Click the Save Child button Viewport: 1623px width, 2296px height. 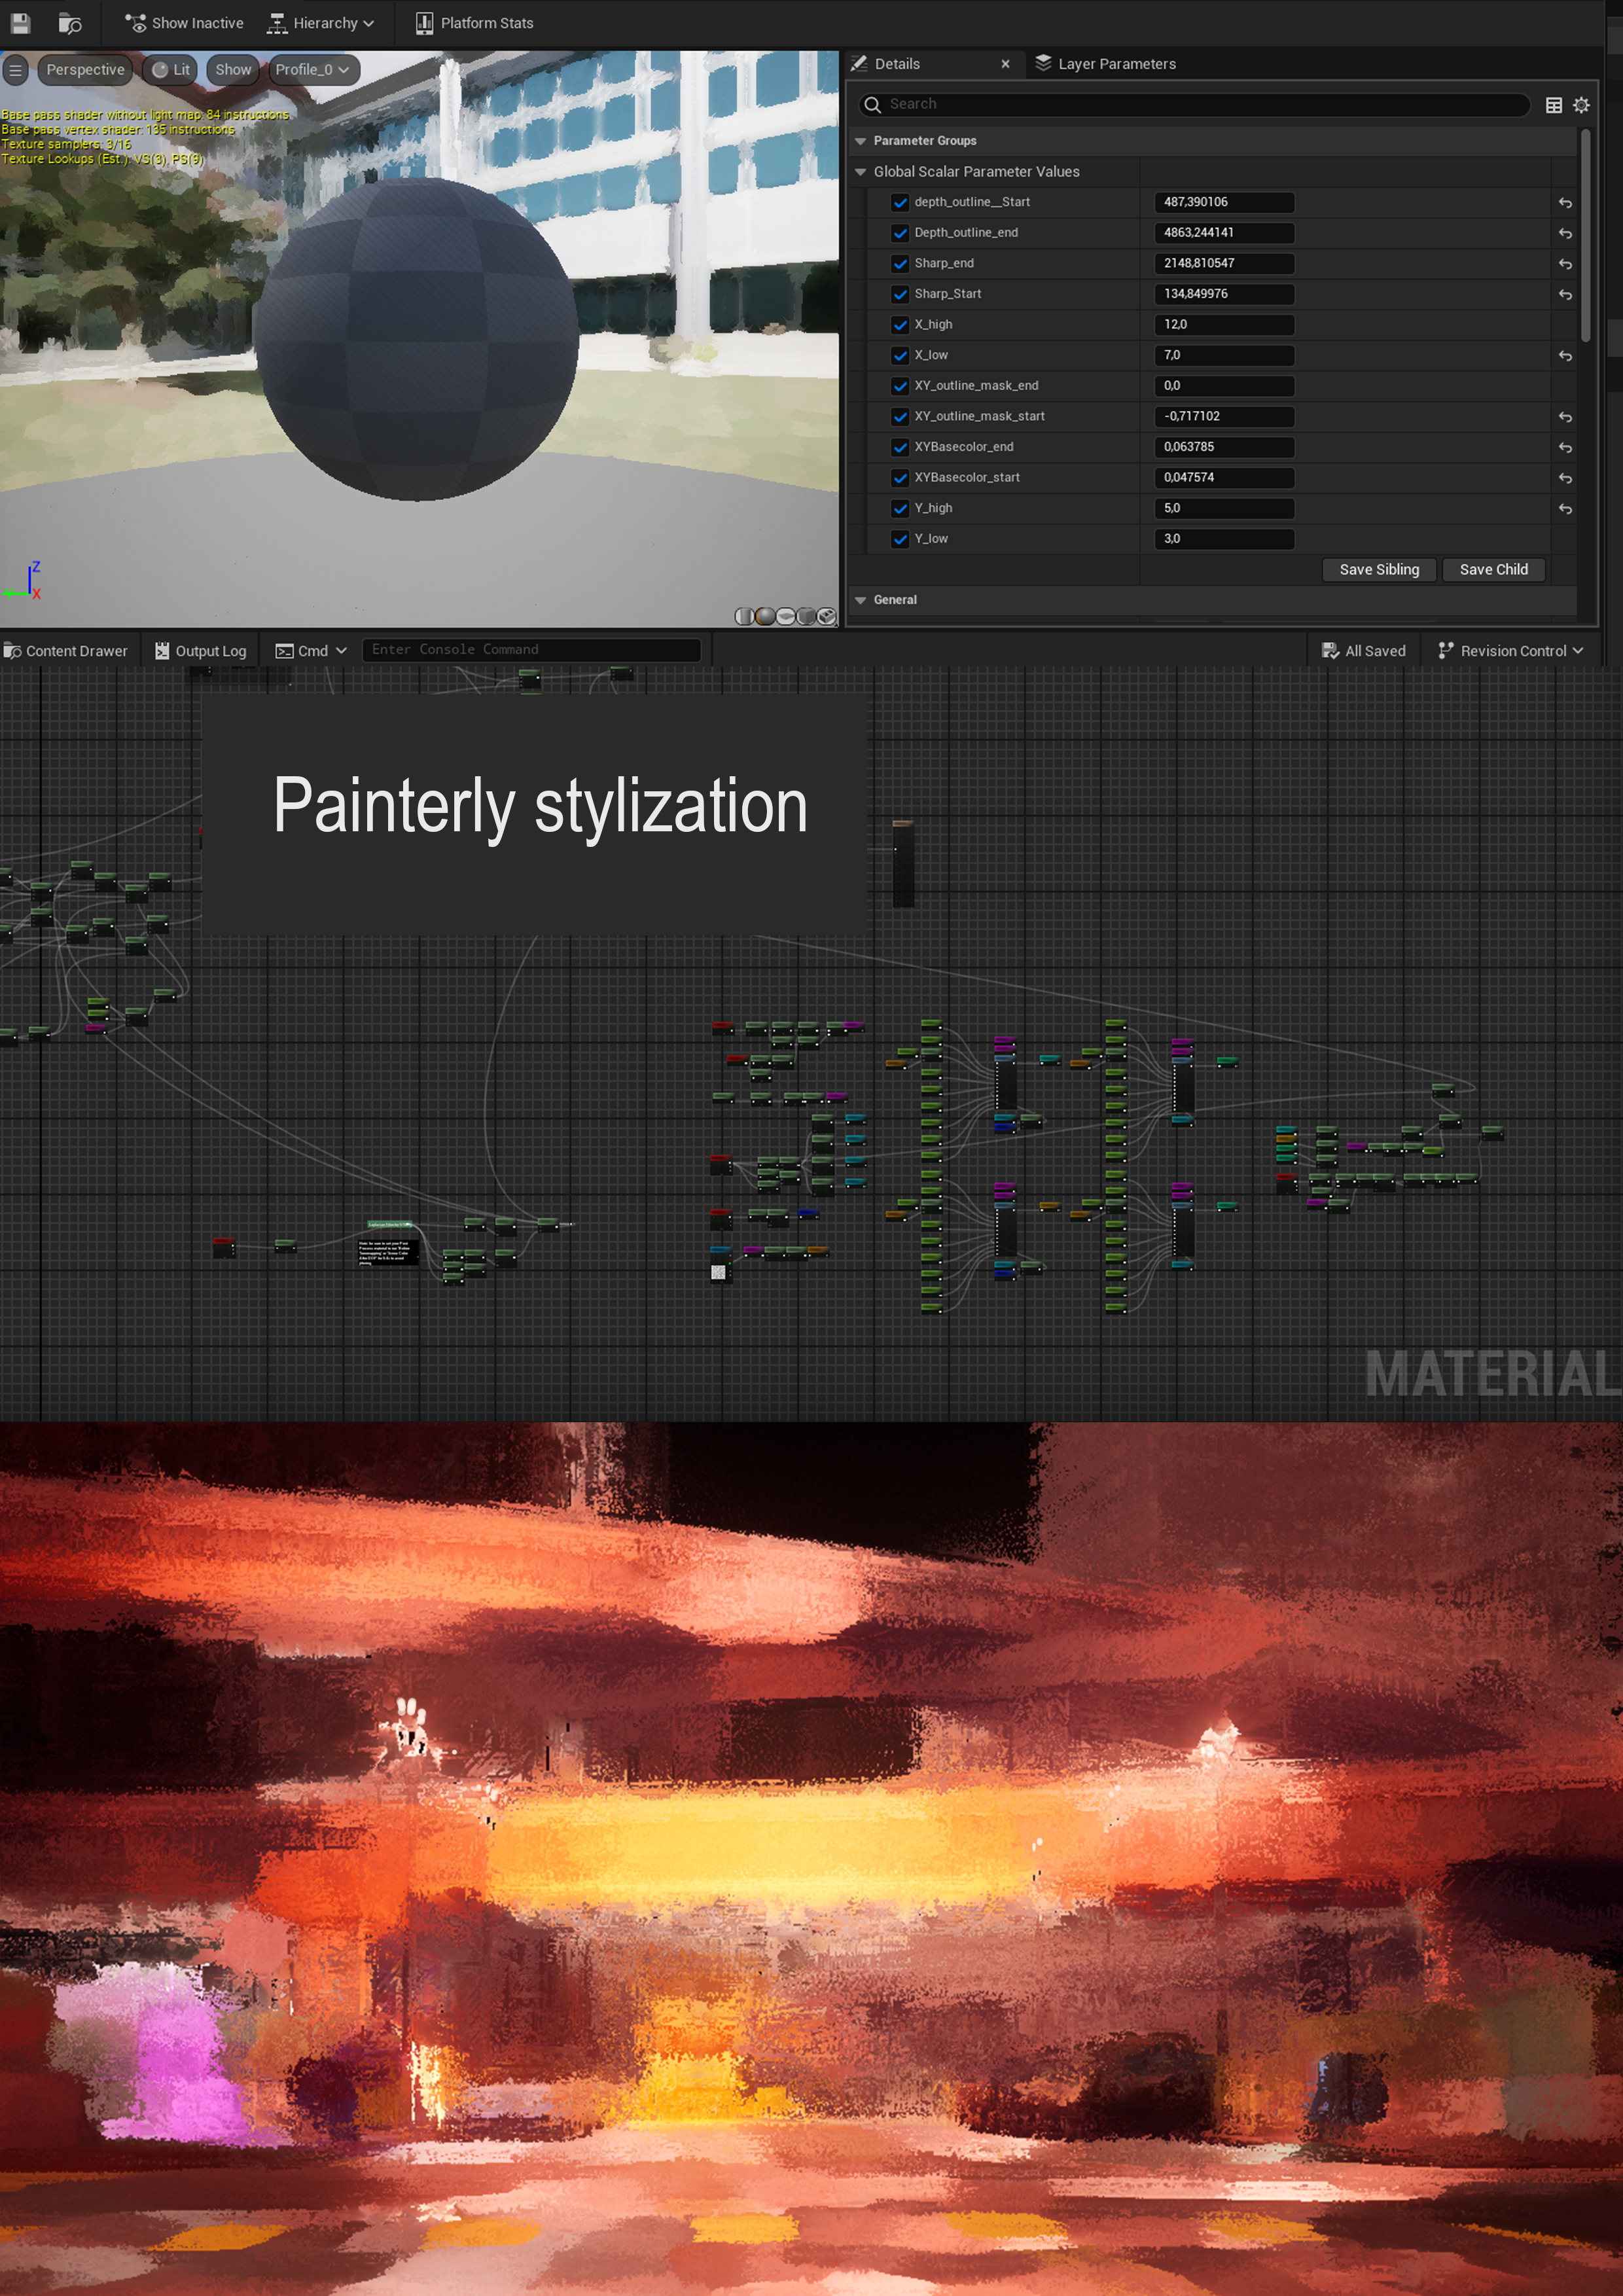(1493, 569)
